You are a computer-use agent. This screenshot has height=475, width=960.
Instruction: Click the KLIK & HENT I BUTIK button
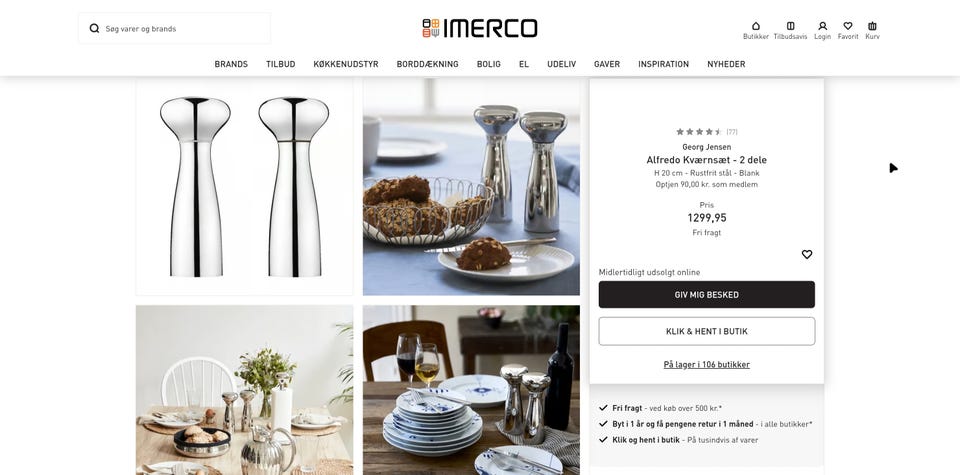pyautogui.click(x=707, y=331)
